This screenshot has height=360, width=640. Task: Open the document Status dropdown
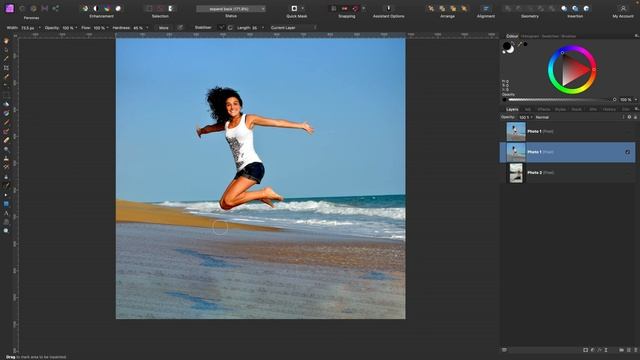[231, 9]
